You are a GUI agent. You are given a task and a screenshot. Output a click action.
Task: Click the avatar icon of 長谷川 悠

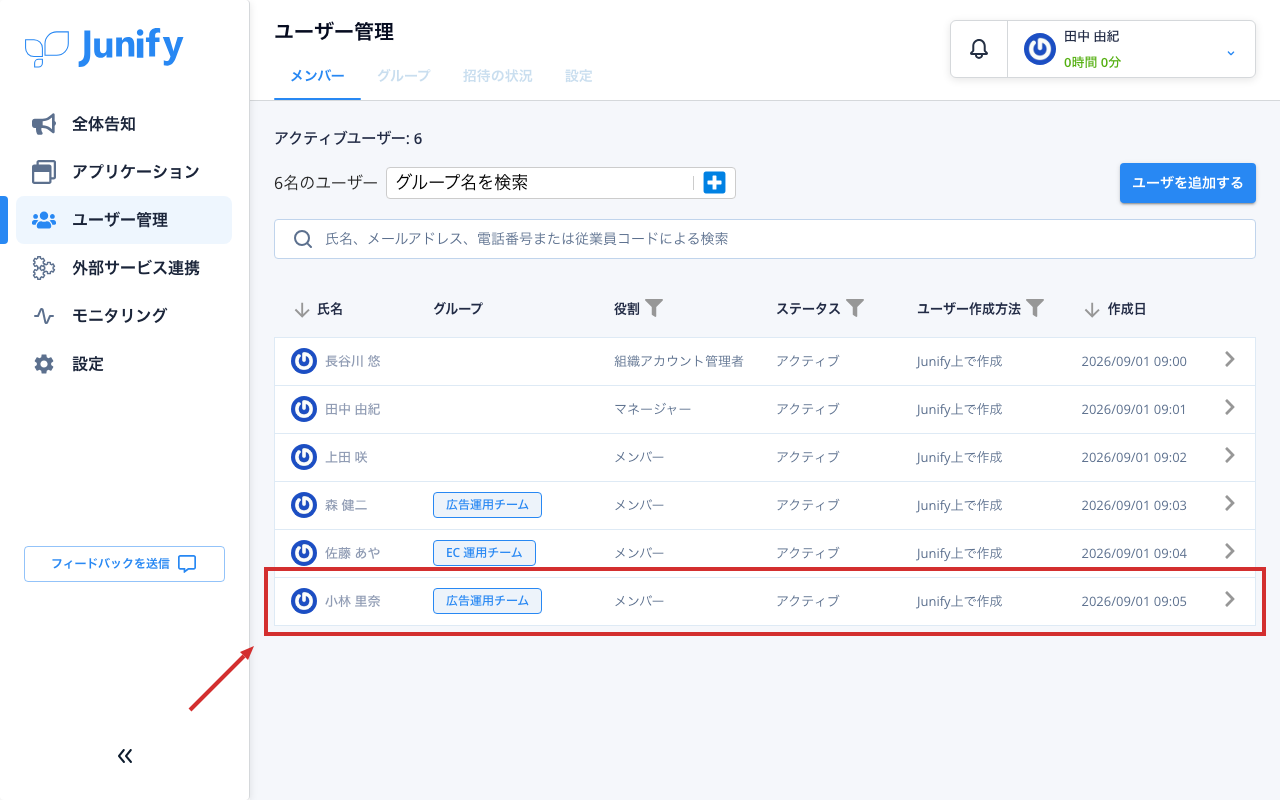tap(304, 361)
